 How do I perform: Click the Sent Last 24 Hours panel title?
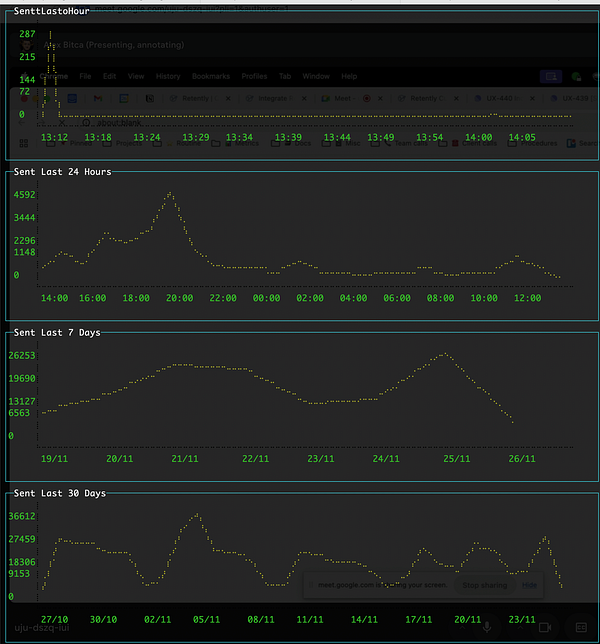point(62,172)
